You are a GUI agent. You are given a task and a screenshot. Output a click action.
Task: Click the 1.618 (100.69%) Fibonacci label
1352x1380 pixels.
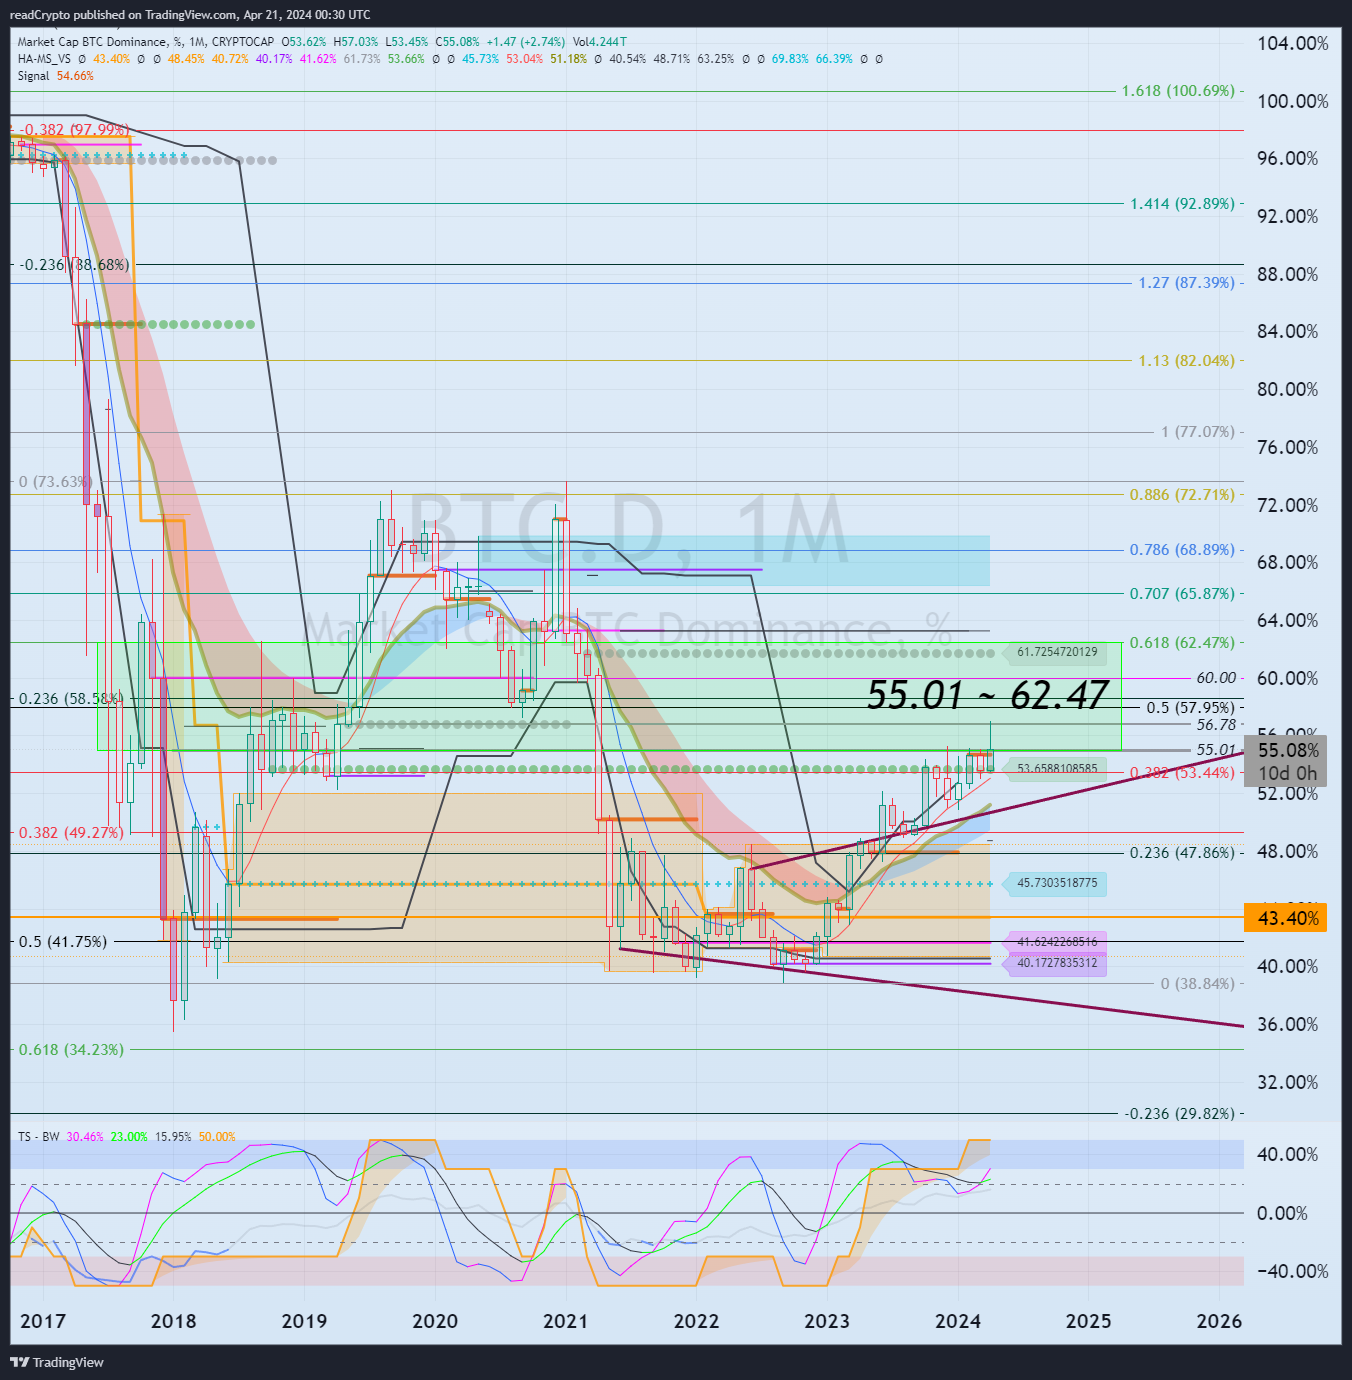(x=1178, y=91)
